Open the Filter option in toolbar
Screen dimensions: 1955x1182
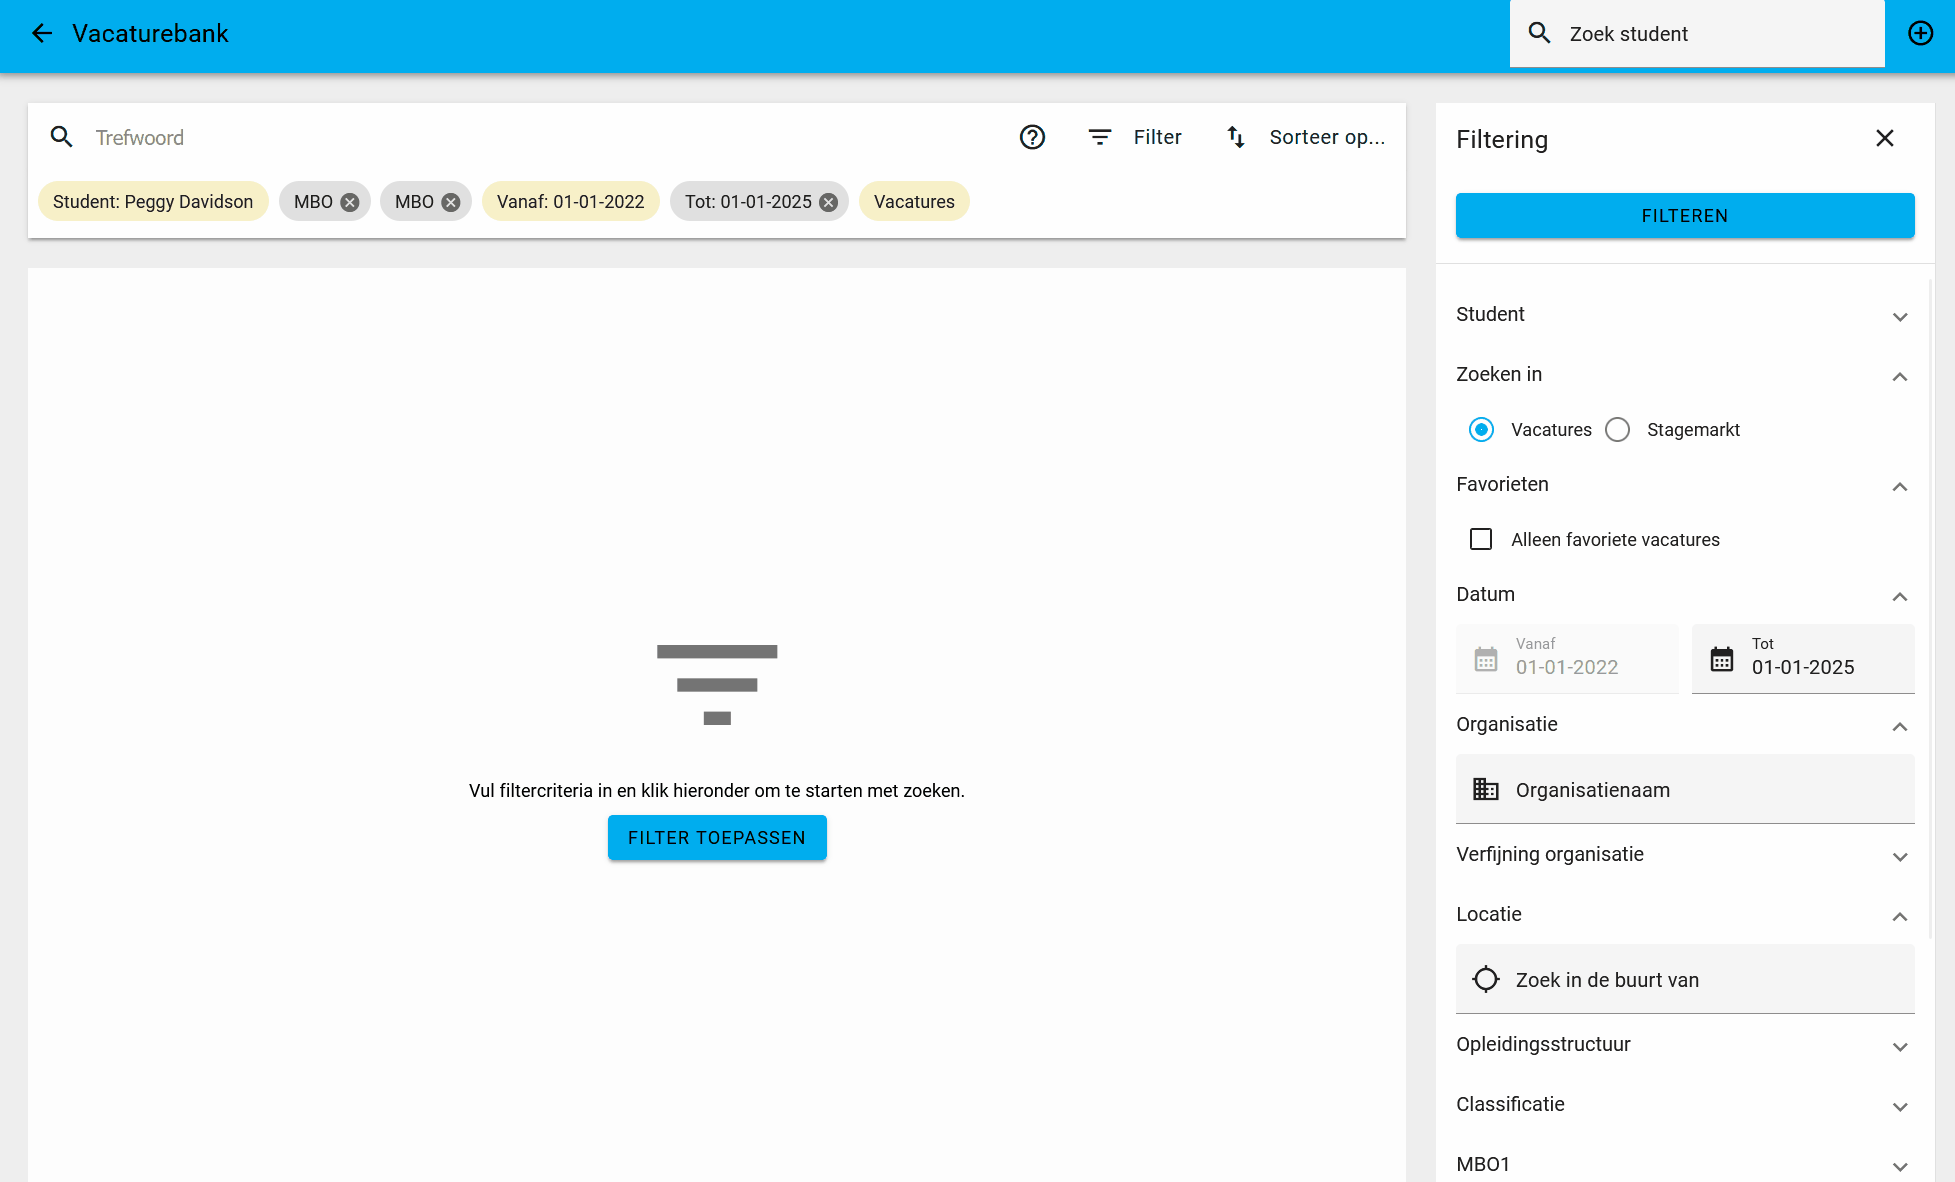pyautogui.click(x=1135, y=137)
